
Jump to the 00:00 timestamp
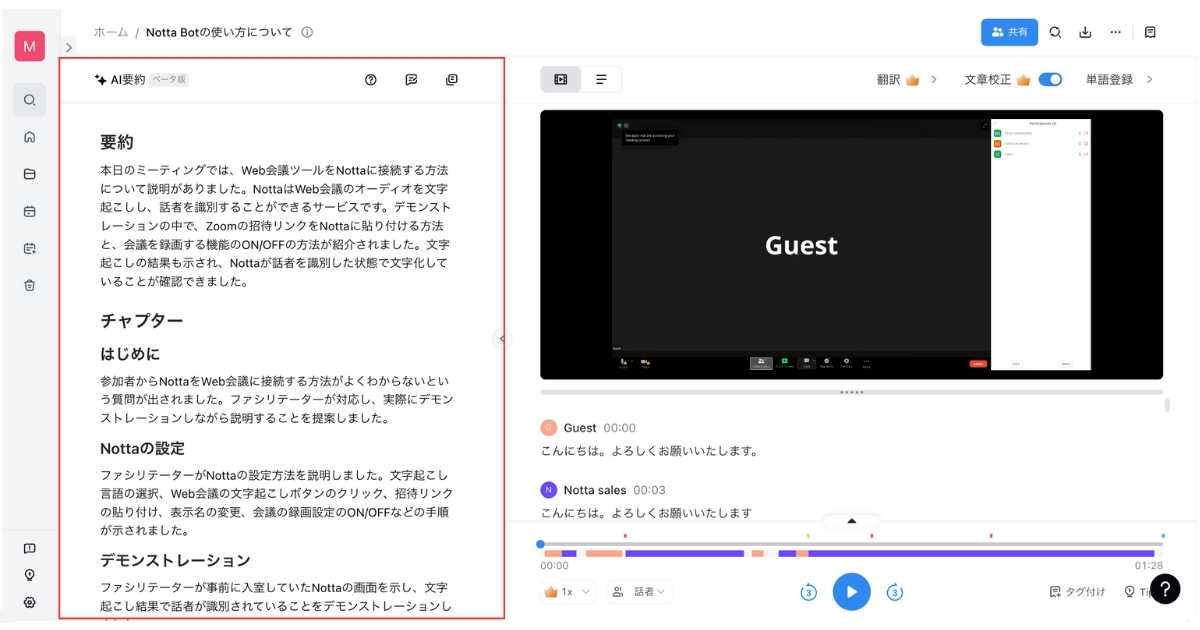(620, 428)
